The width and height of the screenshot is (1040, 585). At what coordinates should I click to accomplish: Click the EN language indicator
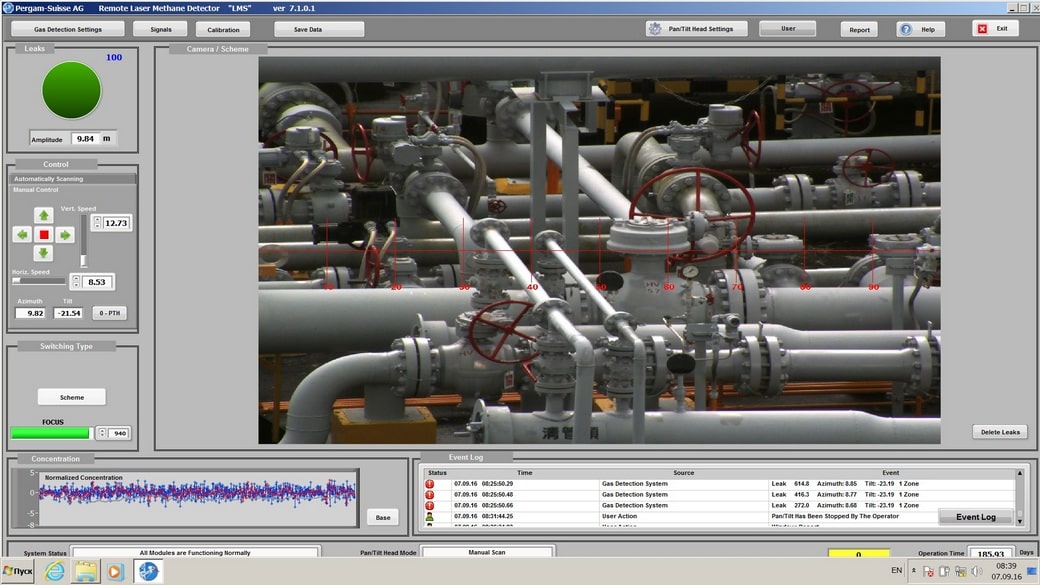[897, 570]
